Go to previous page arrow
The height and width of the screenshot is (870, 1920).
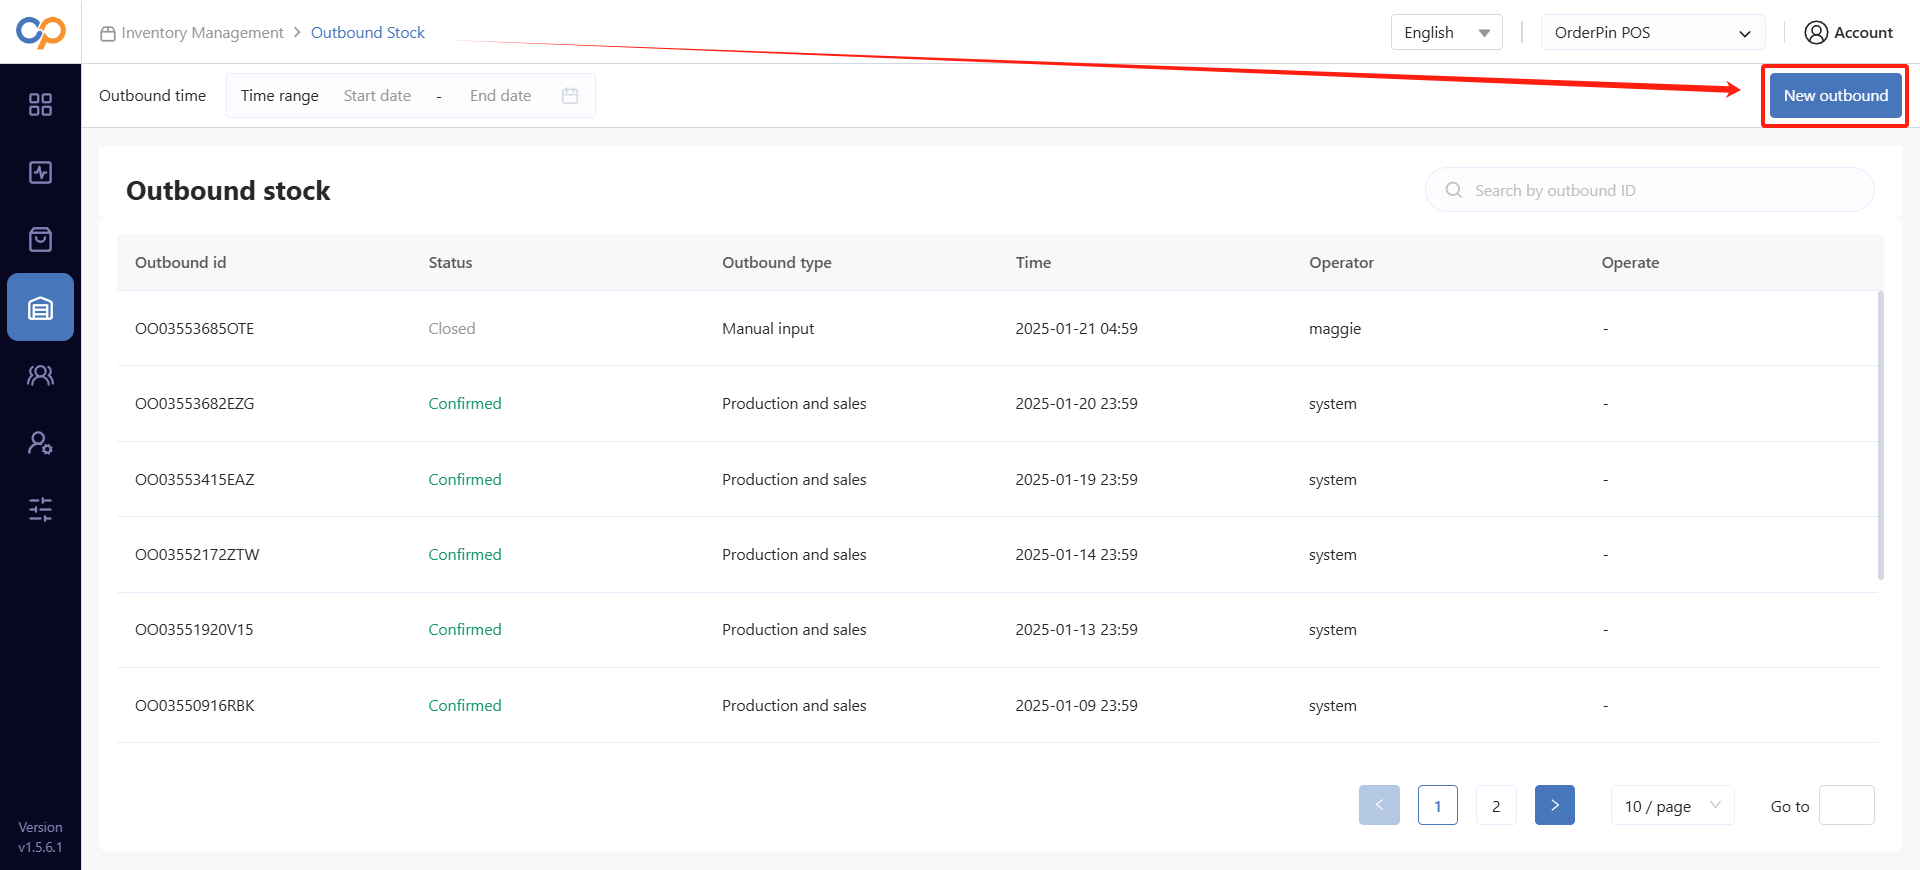click(x=1379, y=805)
